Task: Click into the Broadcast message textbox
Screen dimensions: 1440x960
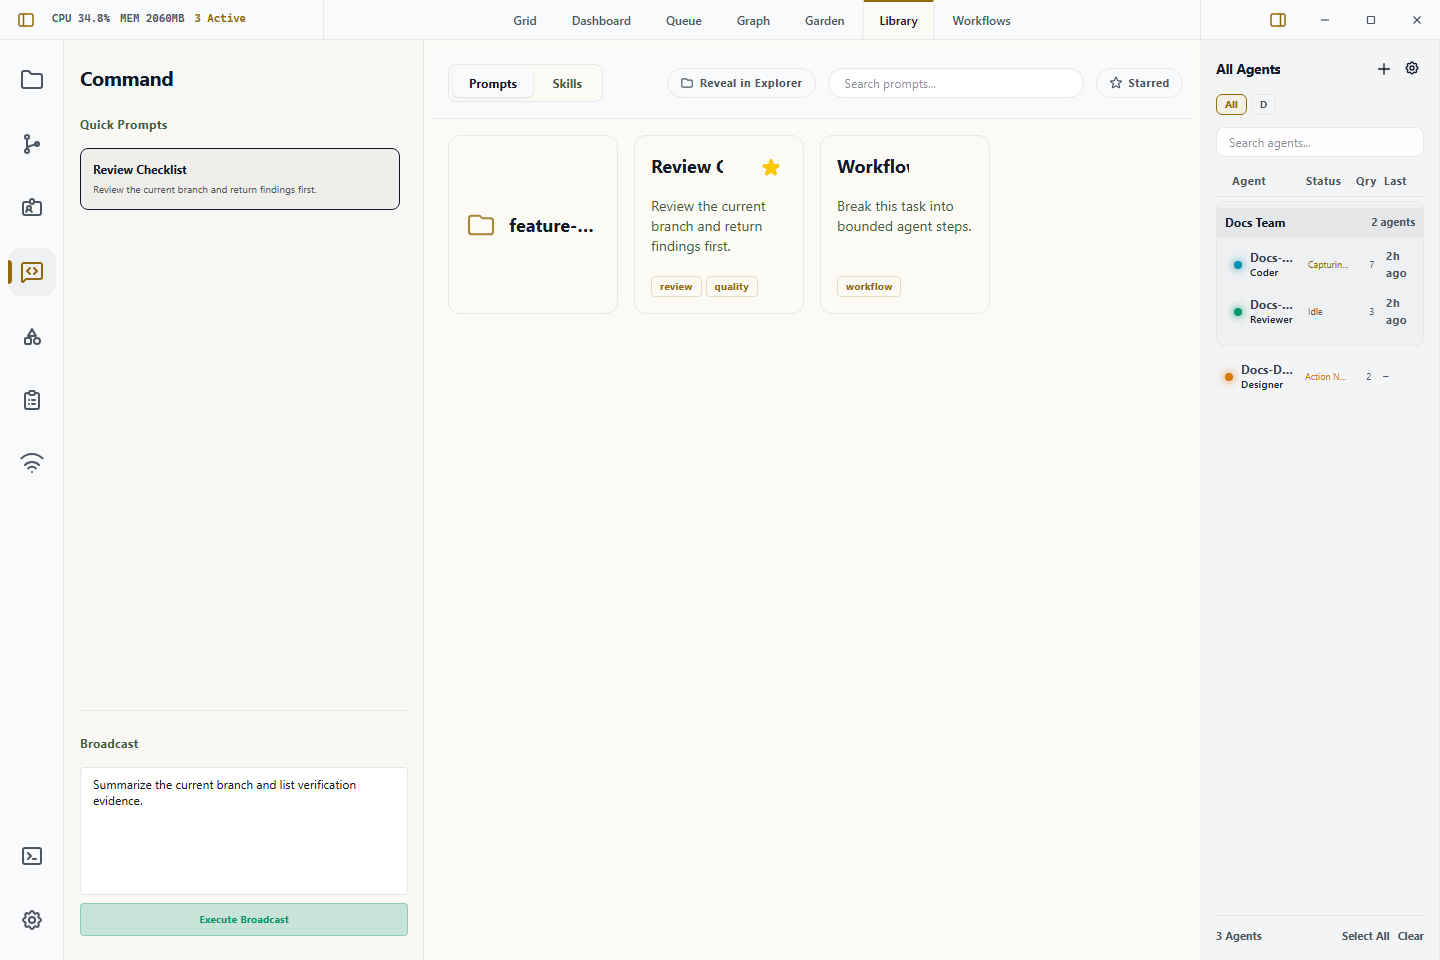Action: pyautogui.click(x=244, y=830)
